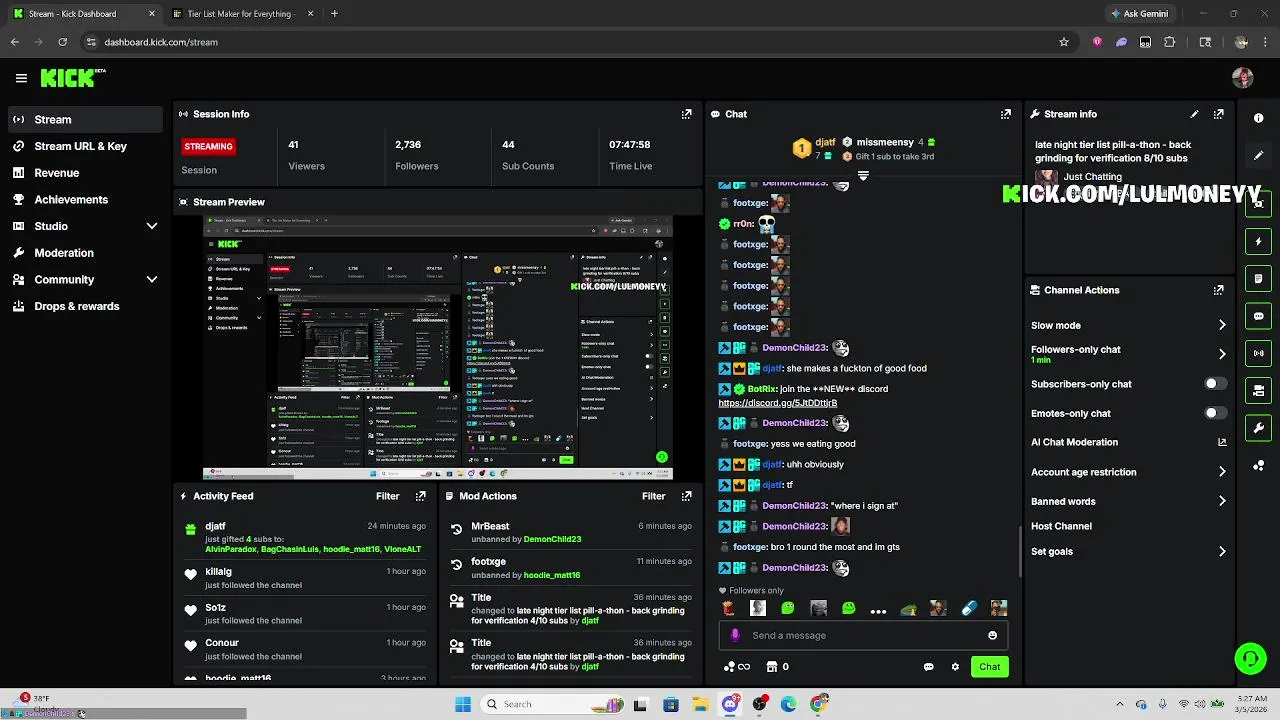Edit stream info with the pencil icon

click(x=1194, y=114)
